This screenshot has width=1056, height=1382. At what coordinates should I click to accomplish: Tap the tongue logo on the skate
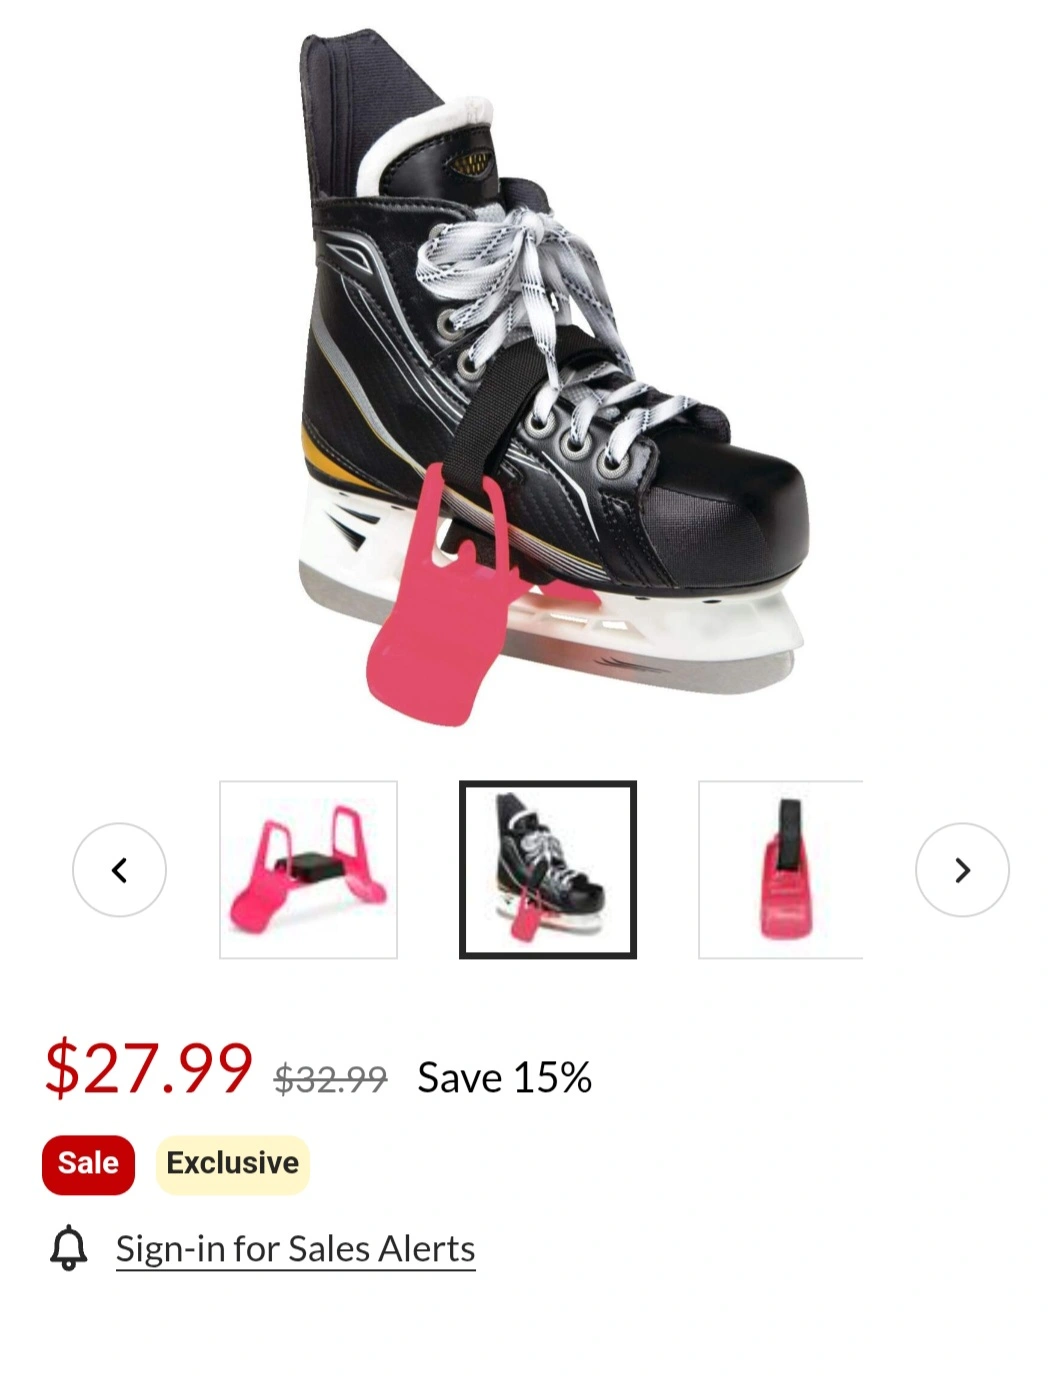pyautogui.click(x=470, y=162)
